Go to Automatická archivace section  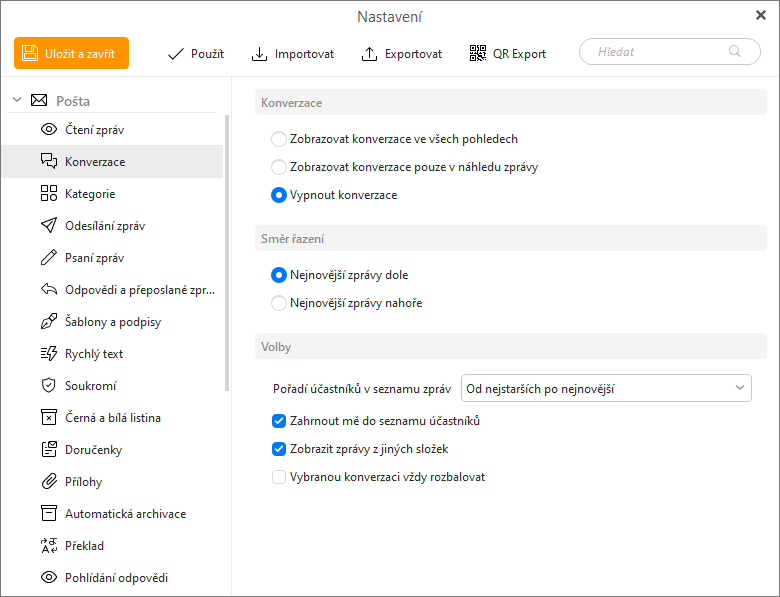point(125,514)
